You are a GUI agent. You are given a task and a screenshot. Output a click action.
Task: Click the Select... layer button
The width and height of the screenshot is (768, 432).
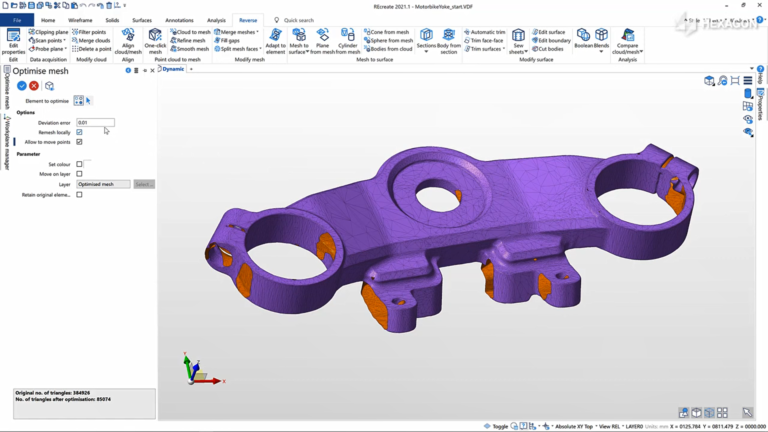pyautogui.click(x=144, y=184)
